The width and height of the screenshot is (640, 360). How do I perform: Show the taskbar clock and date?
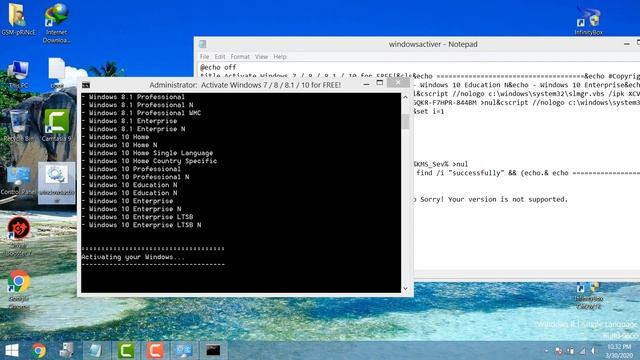tap(620, 351)
